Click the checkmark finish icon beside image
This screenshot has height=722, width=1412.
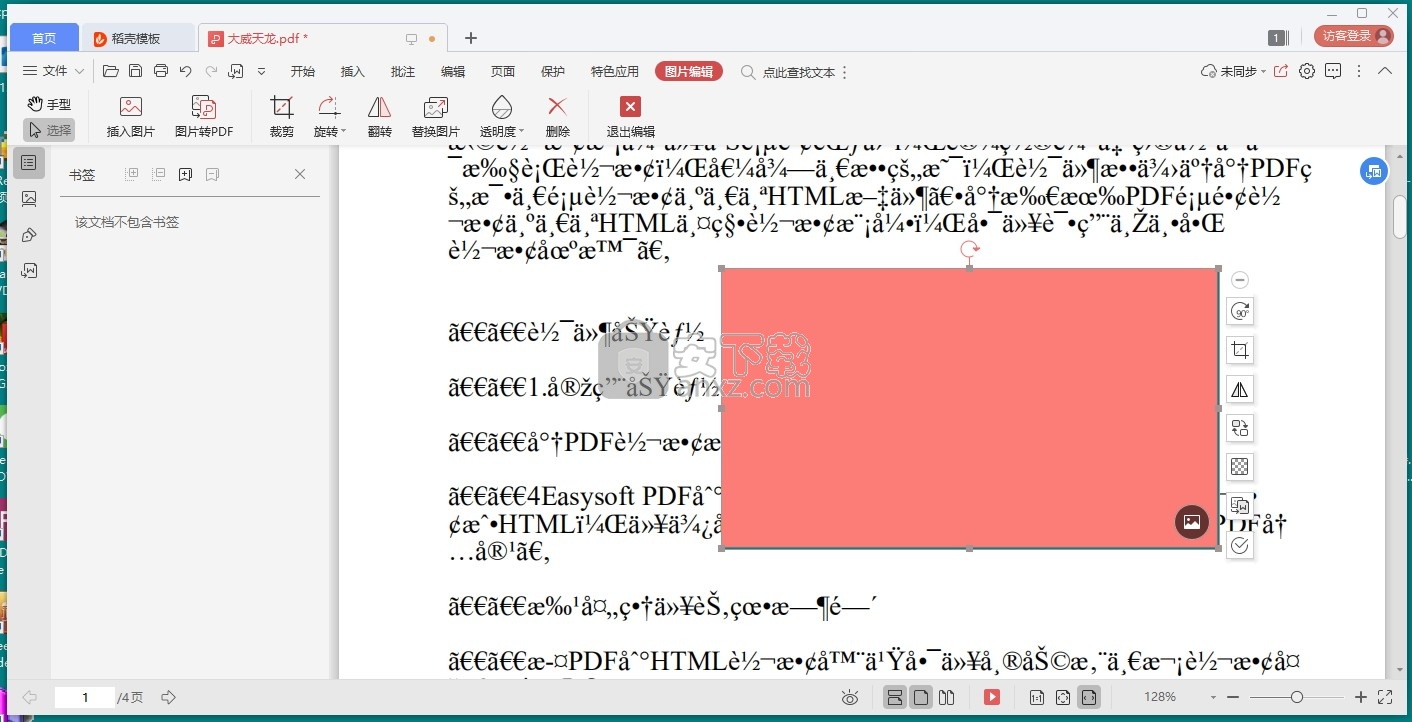coord(1240,545)
